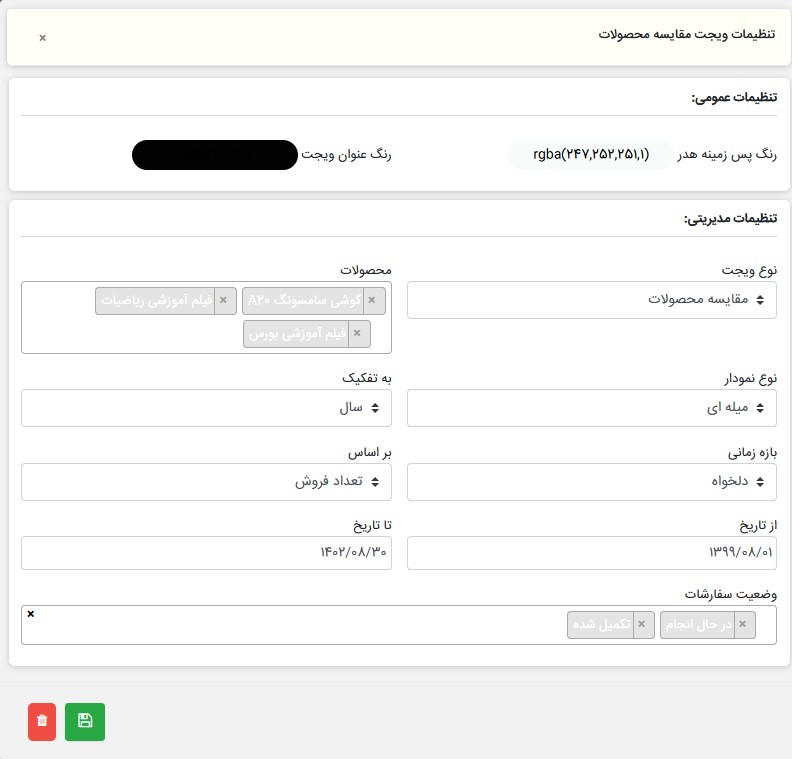This screenshot has height=759, width=792.
Task: Click the header background rgba color field
Action: pos(590,155)
